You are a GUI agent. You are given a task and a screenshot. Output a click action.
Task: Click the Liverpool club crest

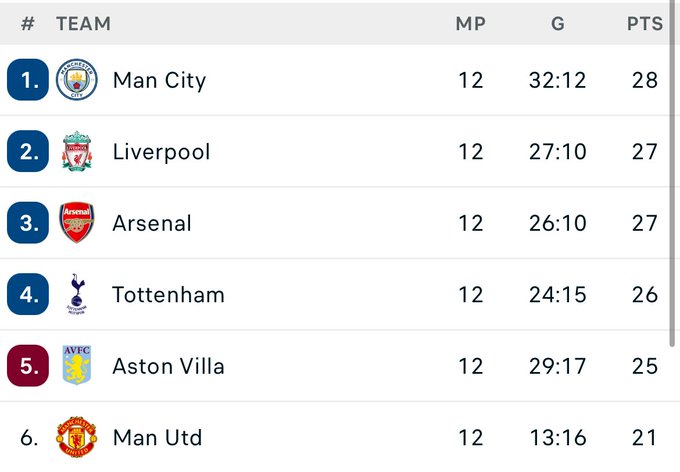[x=77, y=151]
